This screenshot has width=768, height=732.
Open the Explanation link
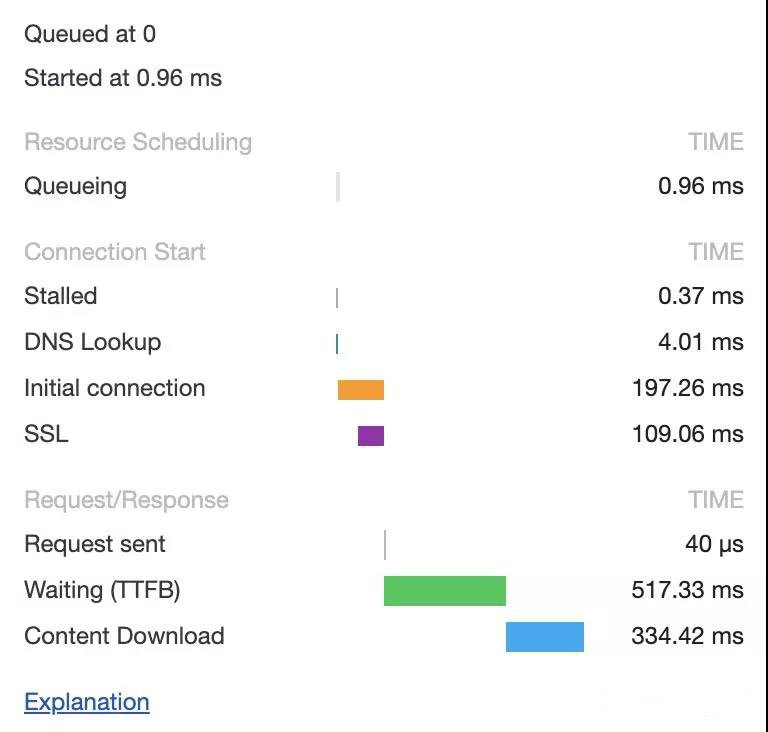pos(87,702)
